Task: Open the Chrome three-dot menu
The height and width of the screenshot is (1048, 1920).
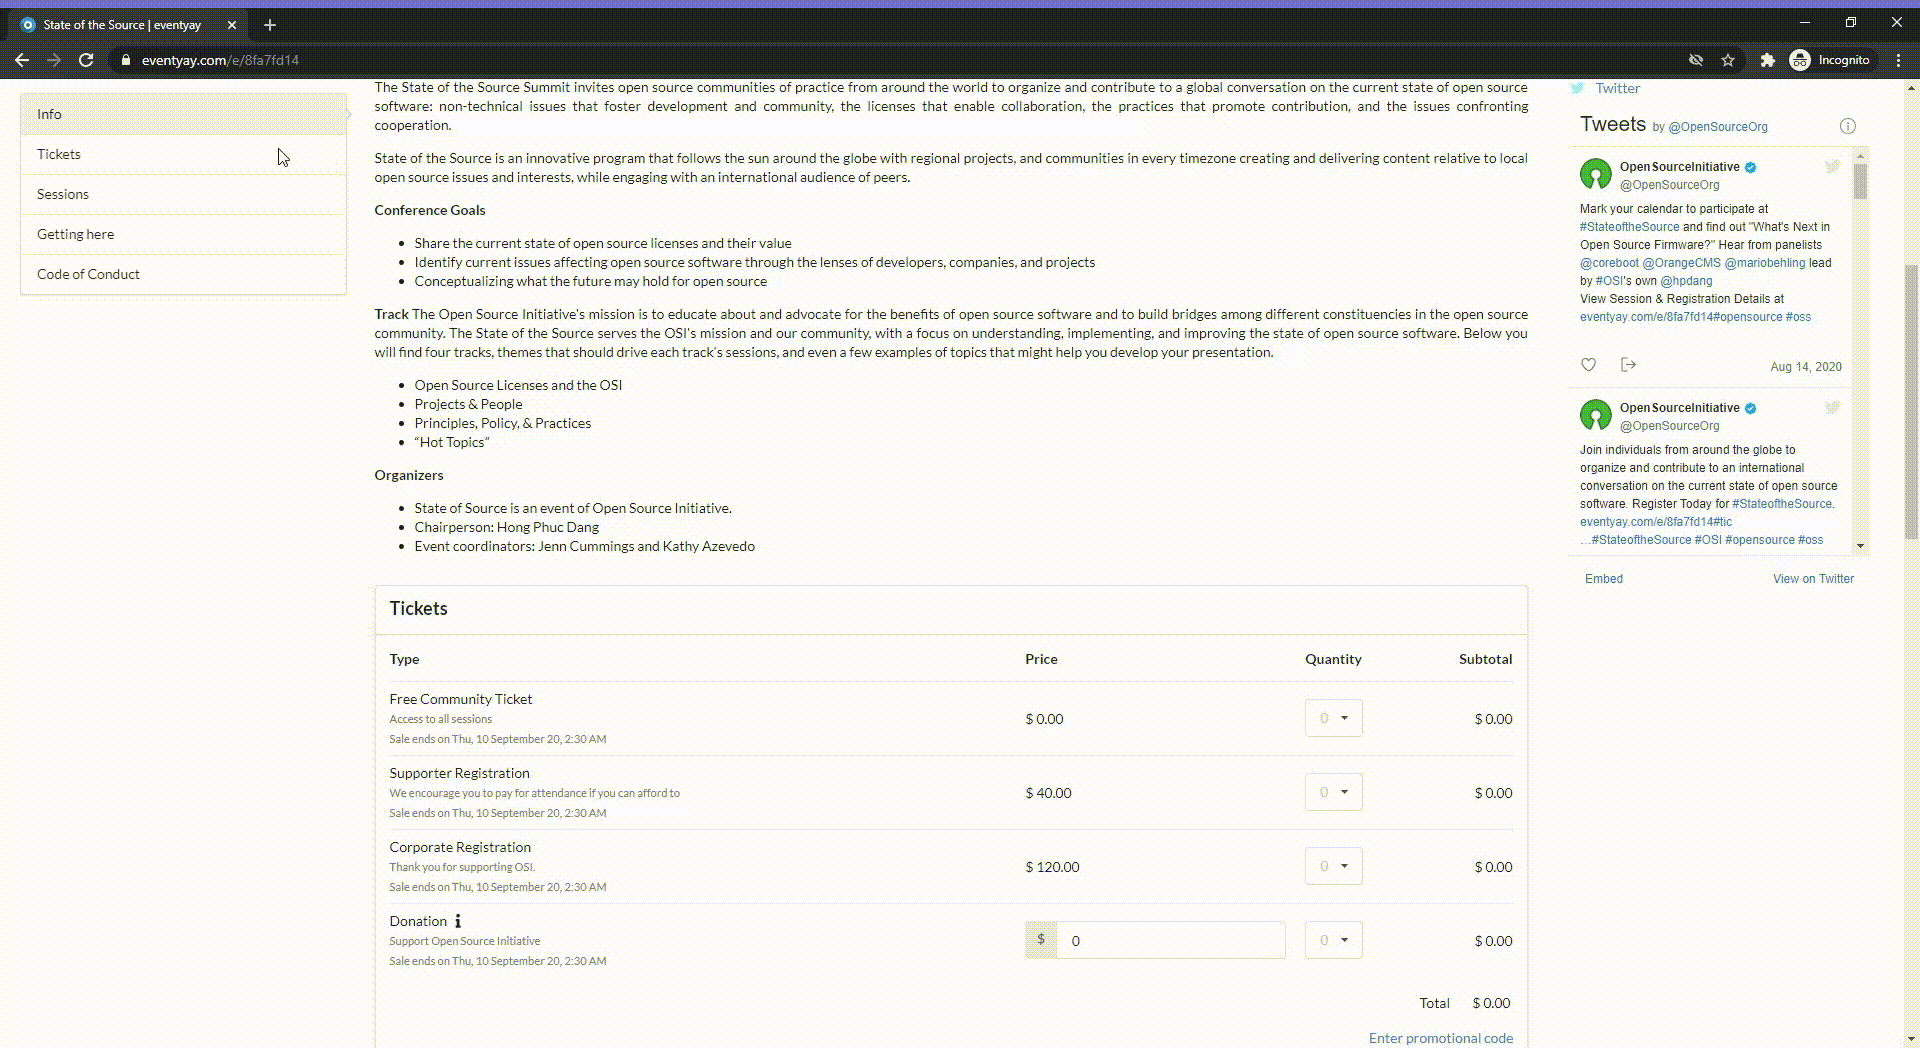Action: click(1898, 60)
